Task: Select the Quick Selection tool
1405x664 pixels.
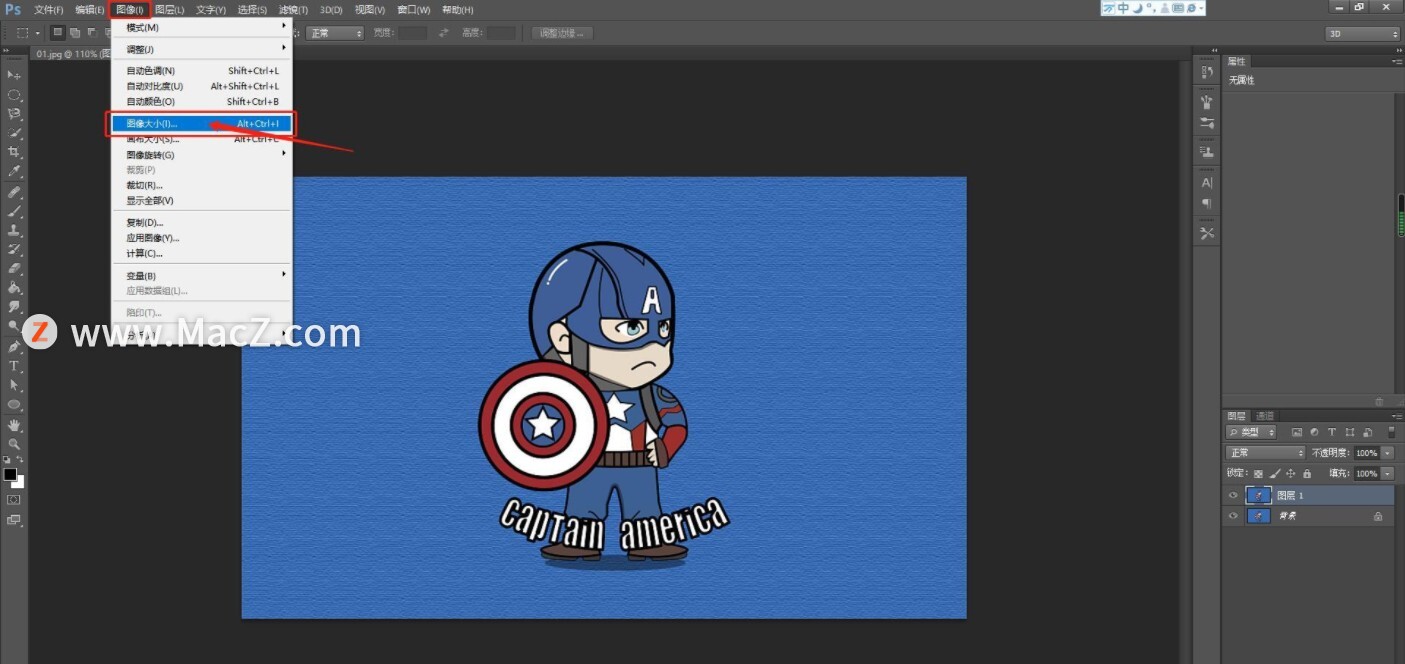Action: (x=14, y=133)
